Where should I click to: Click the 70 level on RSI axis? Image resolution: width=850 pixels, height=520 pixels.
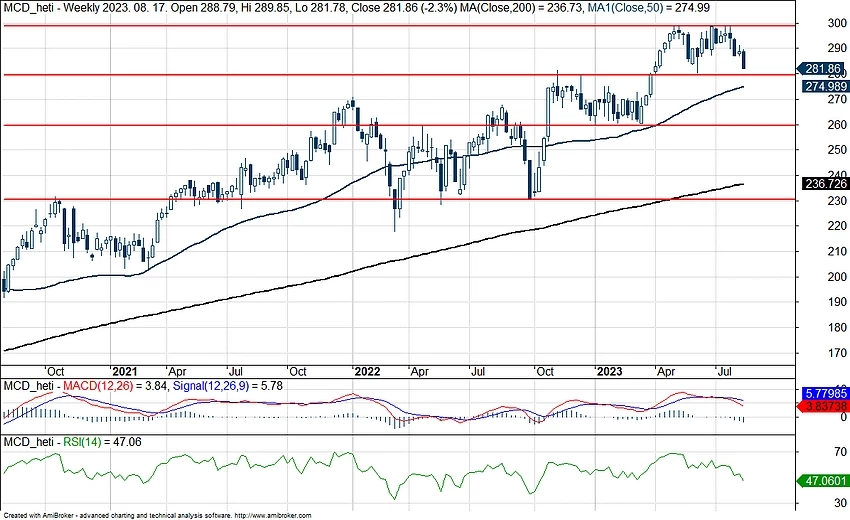(x=840, y=451)
